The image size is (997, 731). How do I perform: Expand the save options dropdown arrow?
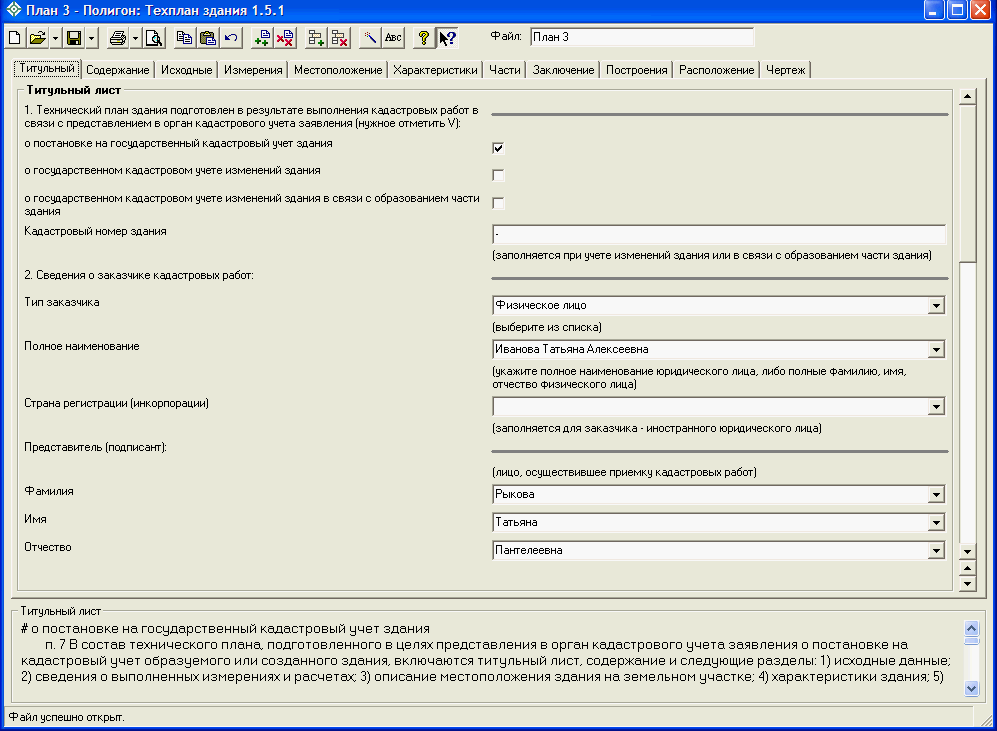(x=92, y=38)
